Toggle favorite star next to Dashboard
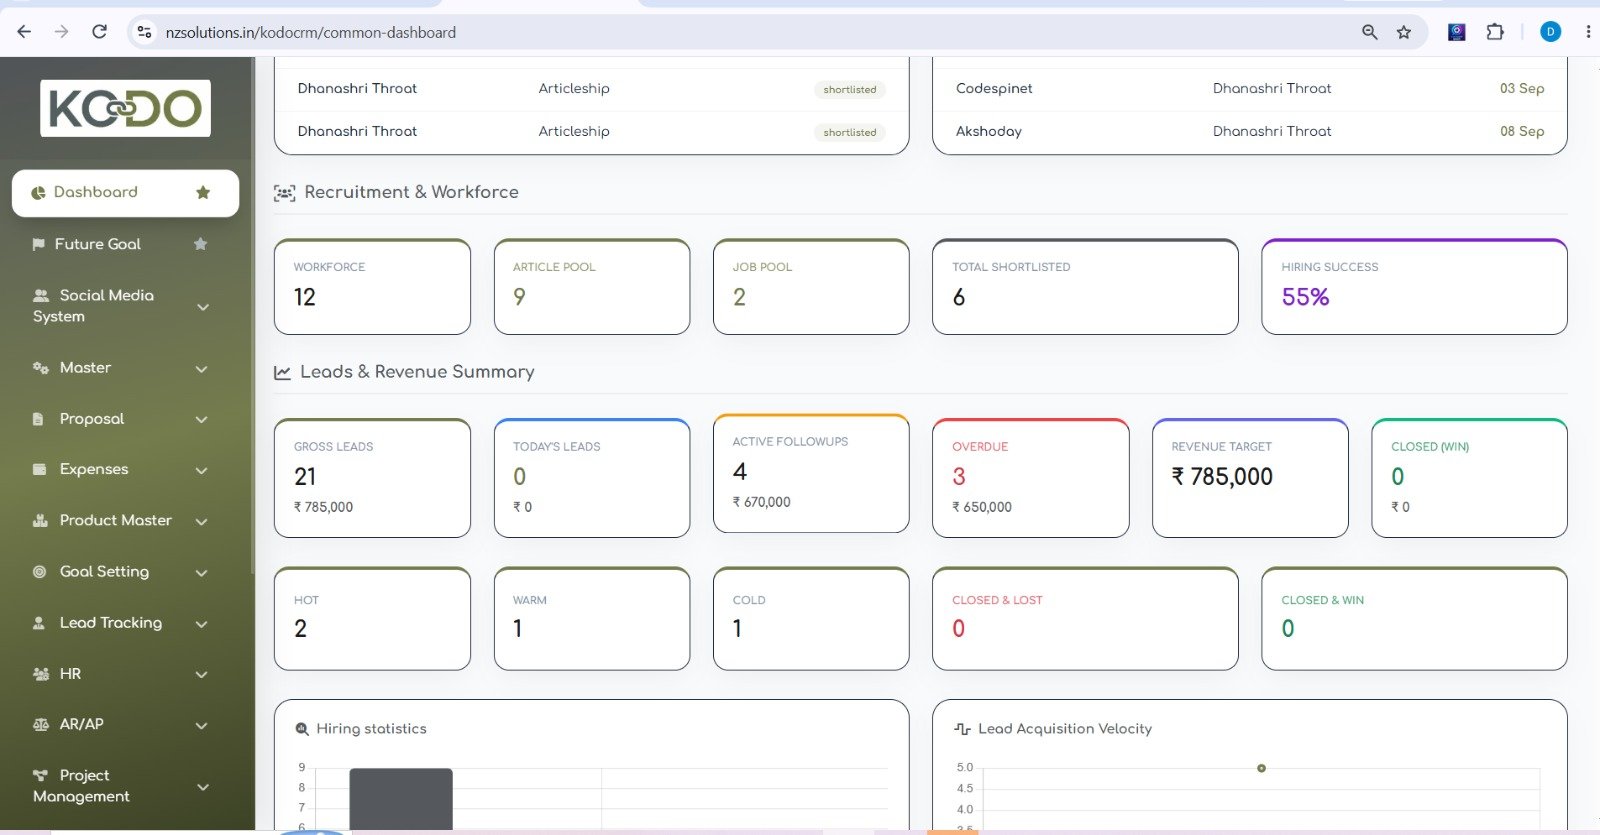The width and height of the screenshot is (1600, 835). click(x=203, y=192)
